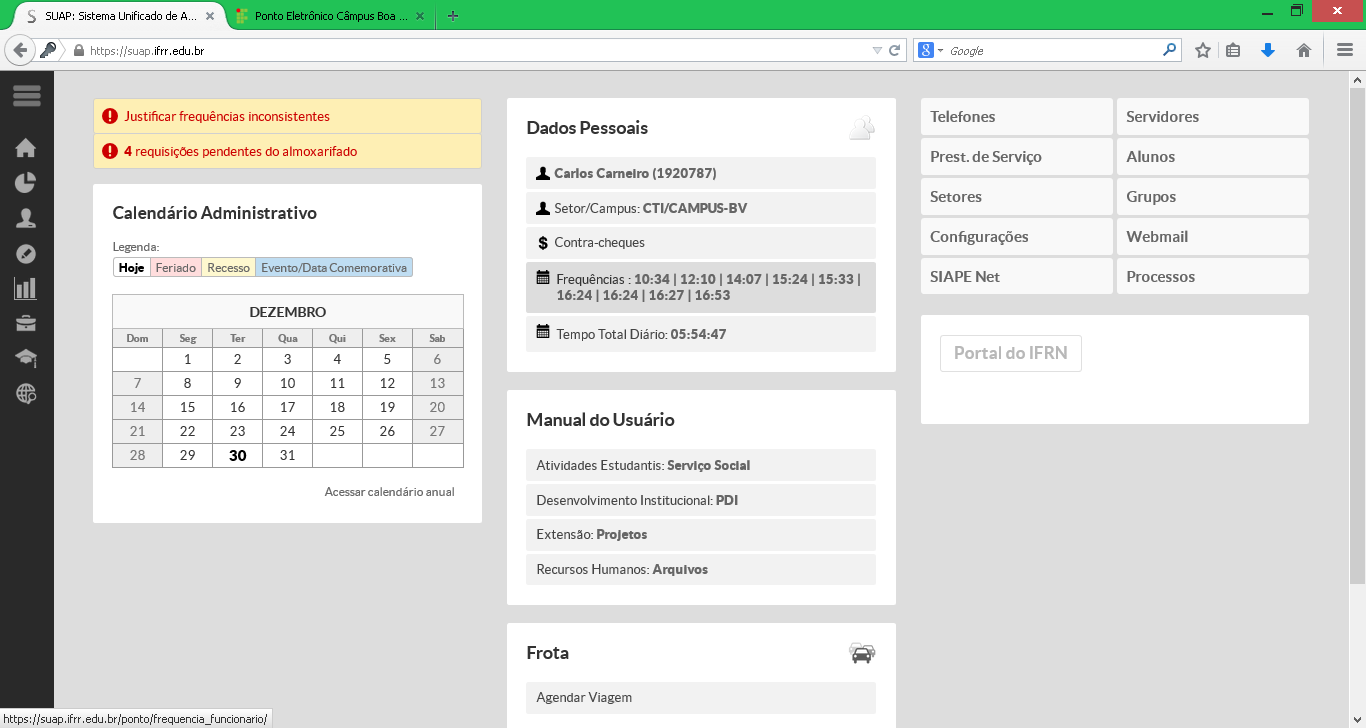Viewport: 1368px width, 728px height.
Task: Open Justificar frequências inconsistentes alert
Action: pos(227,117)
